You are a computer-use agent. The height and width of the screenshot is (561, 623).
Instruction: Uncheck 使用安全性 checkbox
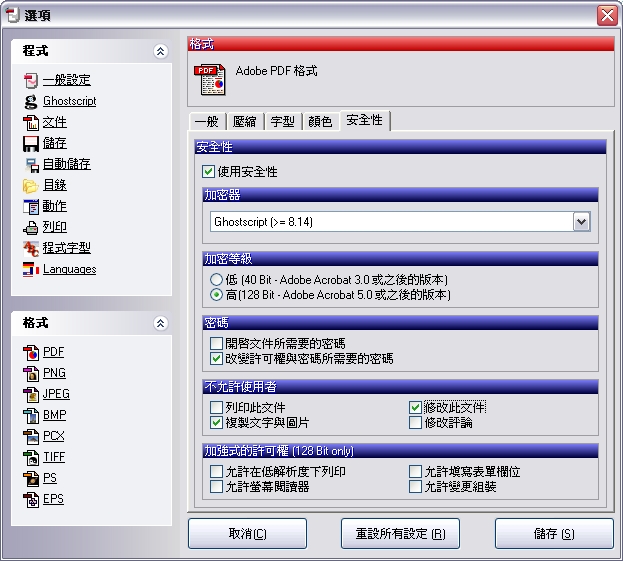[x=208, y=172]
